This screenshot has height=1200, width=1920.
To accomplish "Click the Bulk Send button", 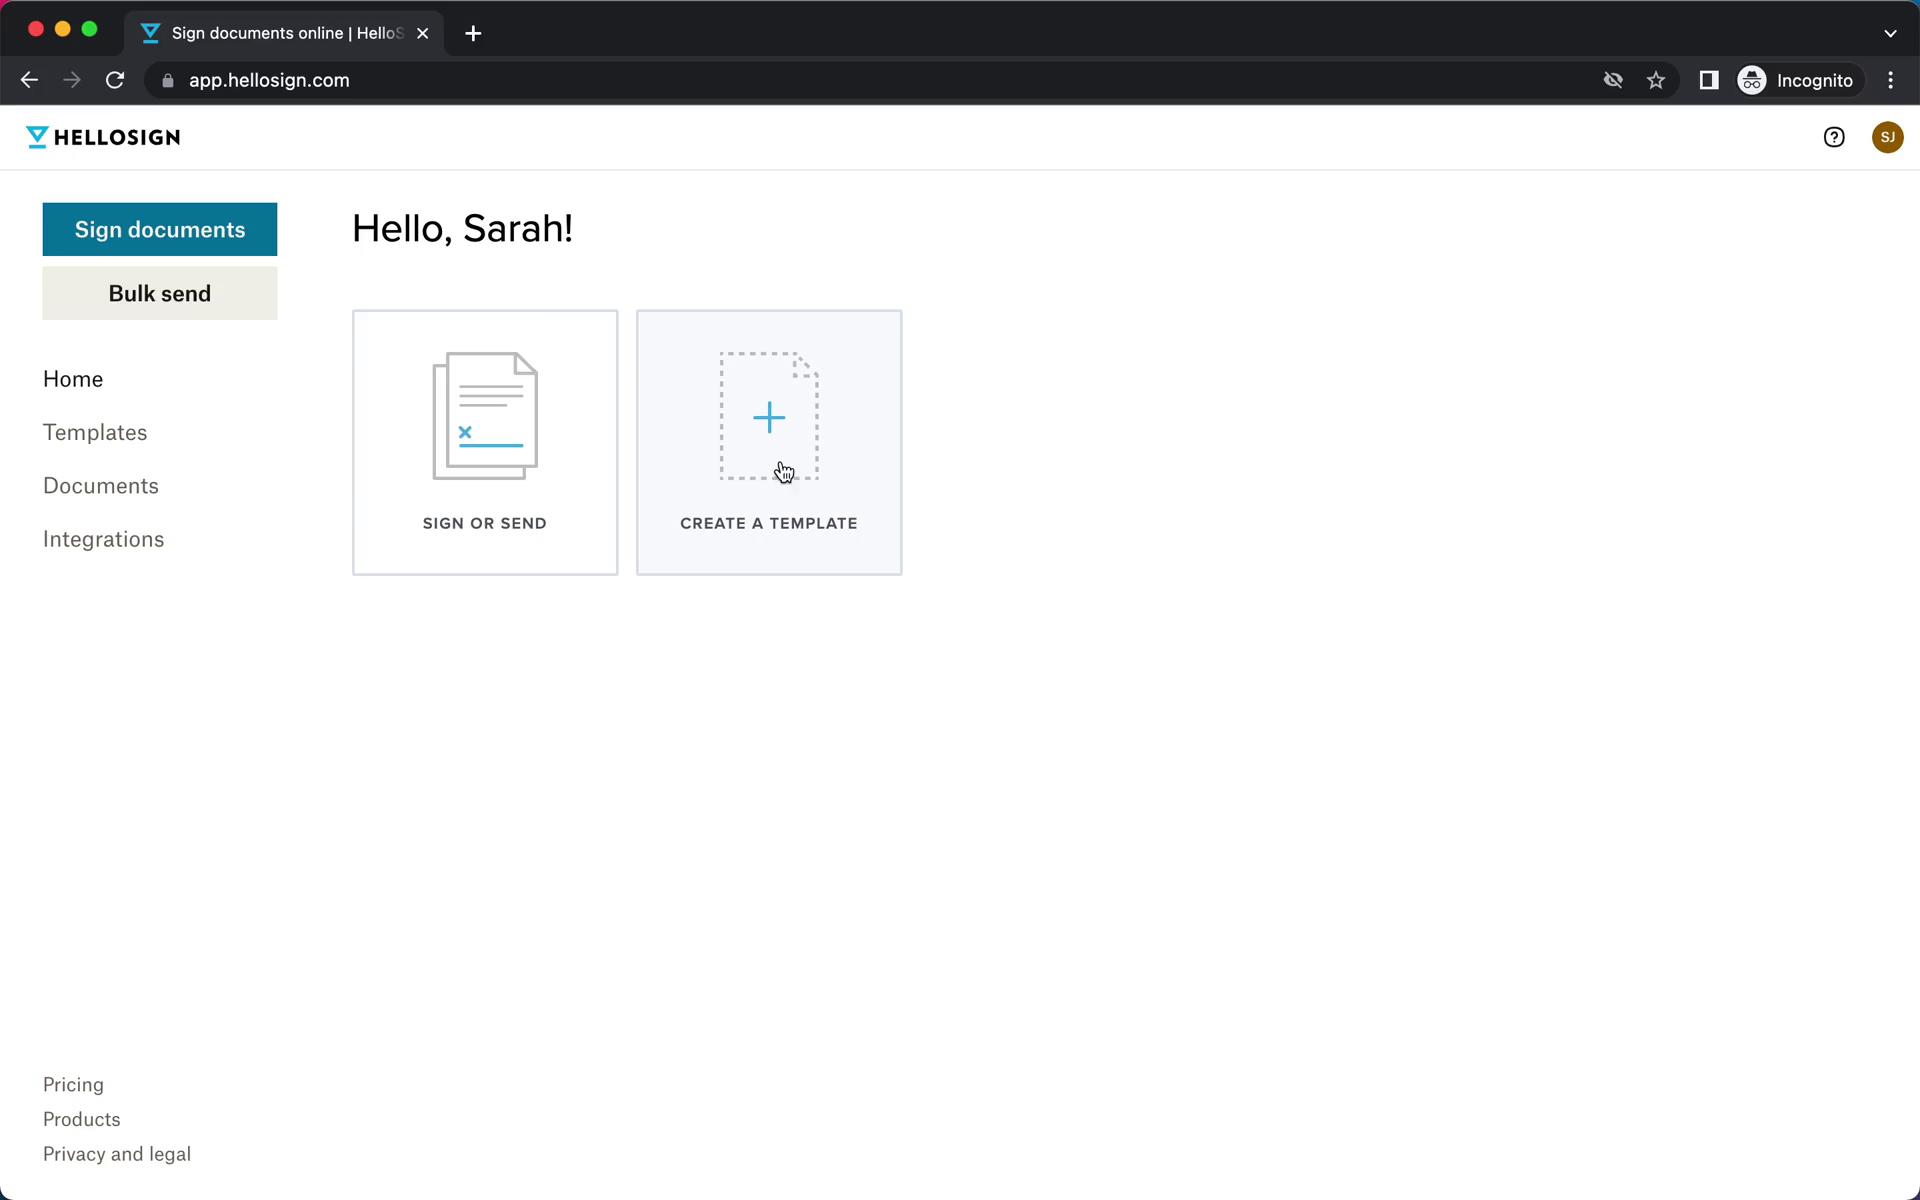I will 159,293.
